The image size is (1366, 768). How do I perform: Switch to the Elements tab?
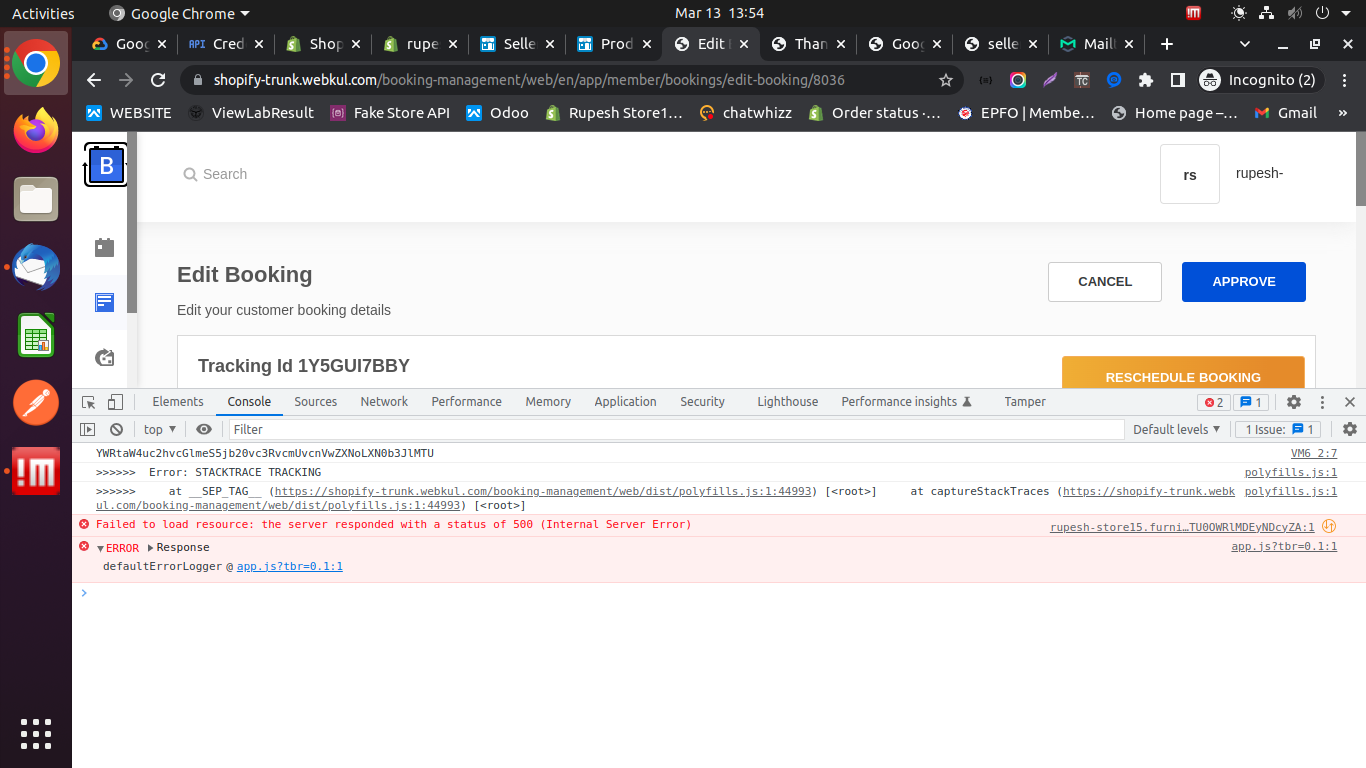pos(178,402)
